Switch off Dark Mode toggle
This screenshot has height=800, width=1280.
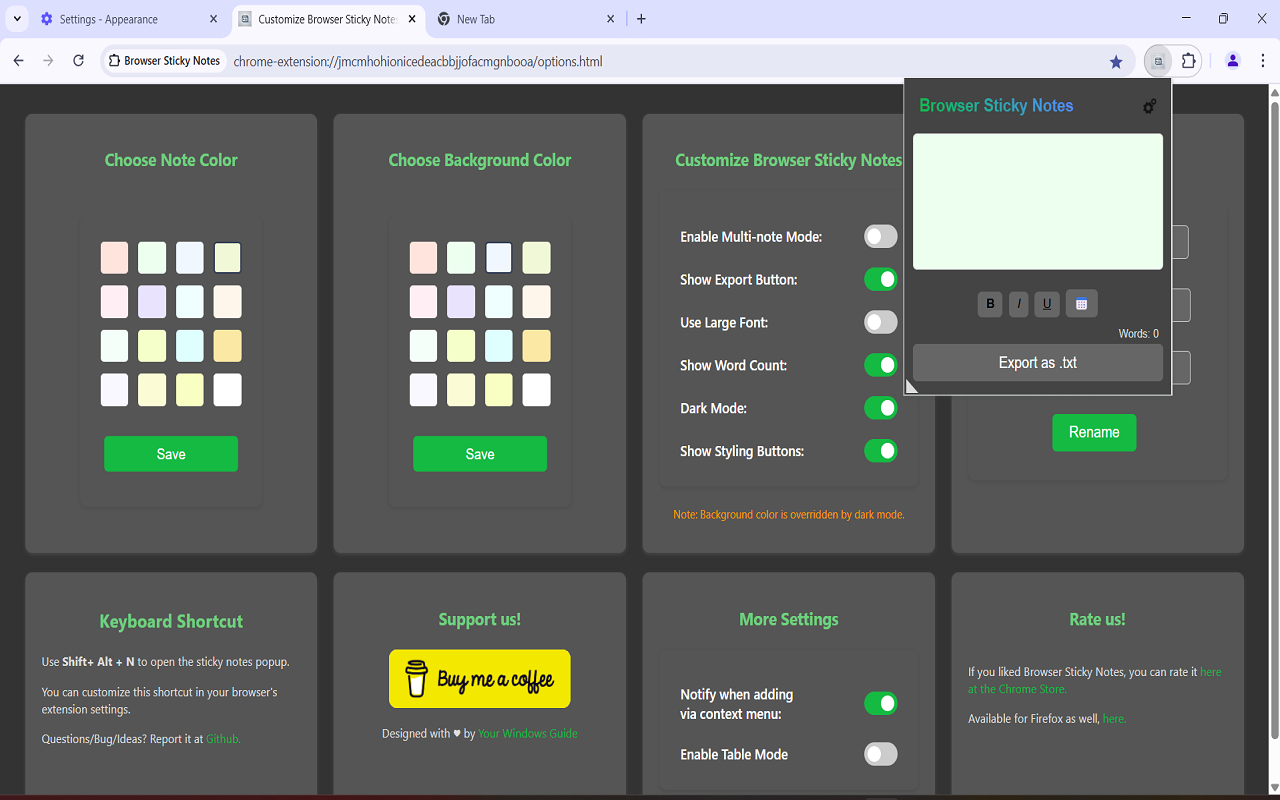tap(881, 409)
